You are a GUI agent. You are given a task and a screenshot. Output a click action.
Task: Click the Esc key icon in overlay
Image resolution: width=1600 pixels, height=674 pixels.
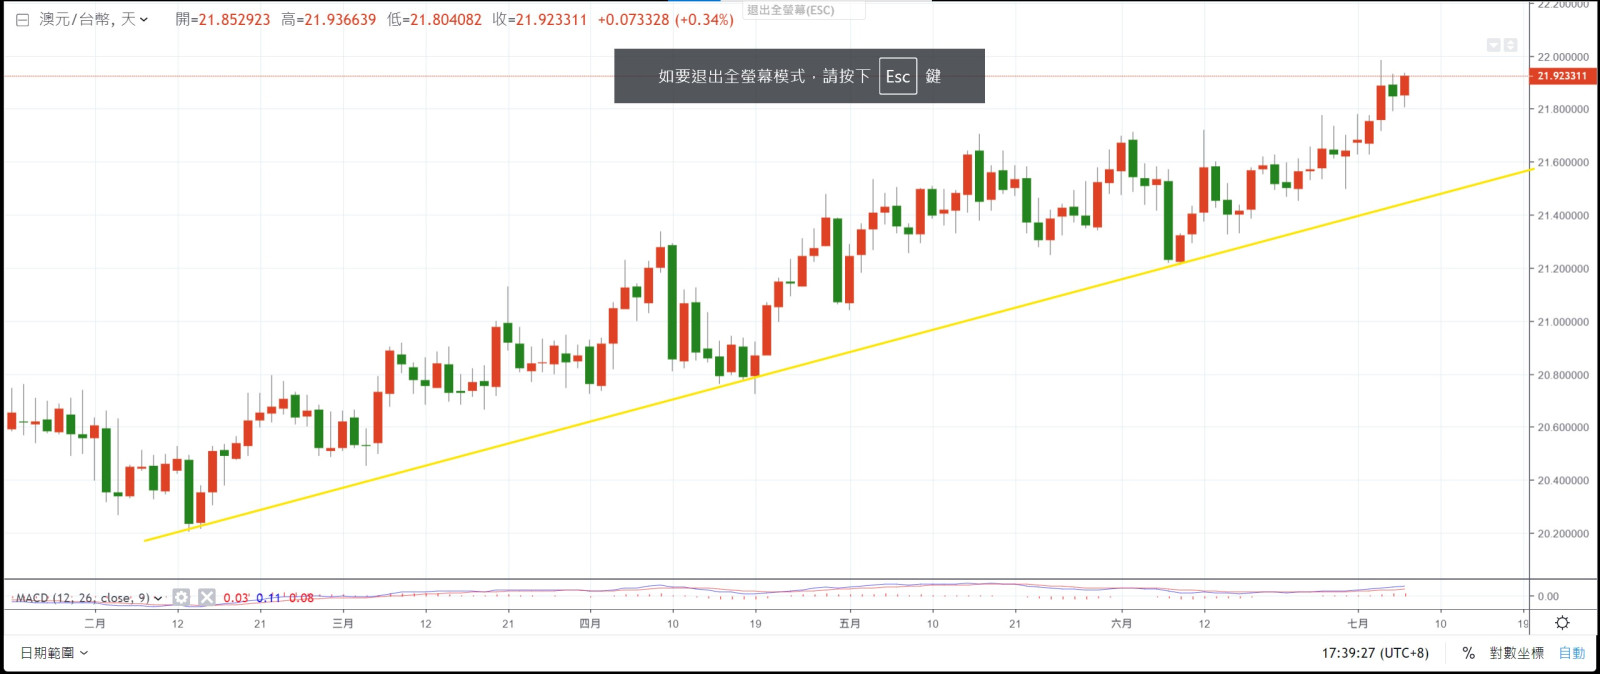click(897, 76)
